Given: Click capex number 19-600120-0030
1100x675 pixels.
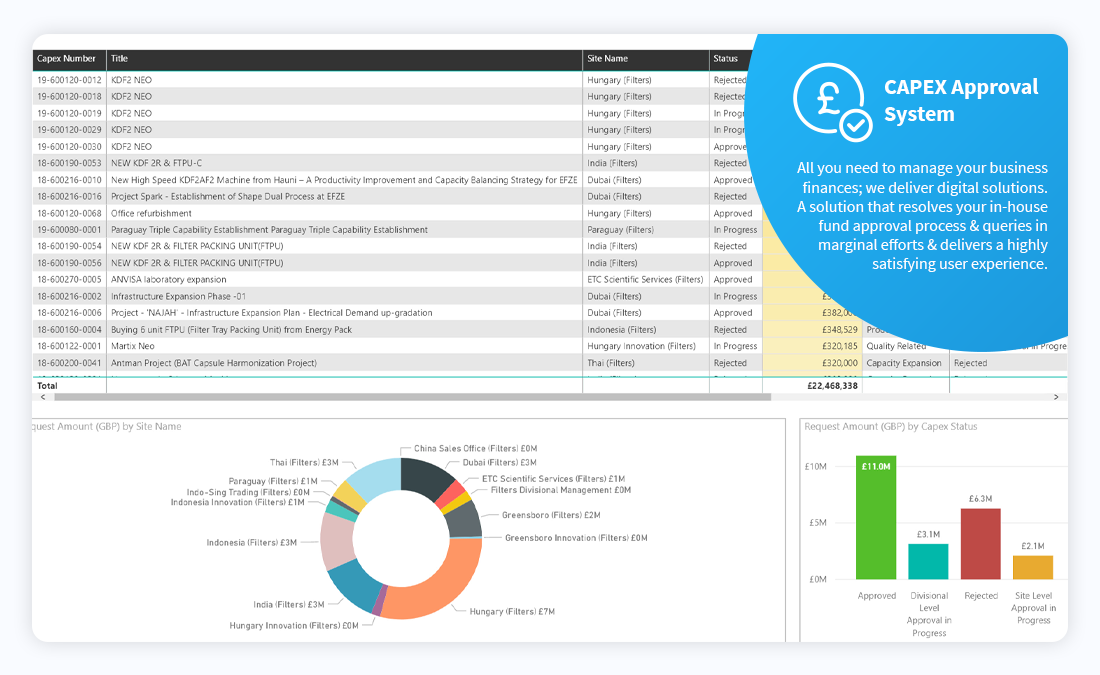Looking at the screenshot, I should tap(69, 147).
